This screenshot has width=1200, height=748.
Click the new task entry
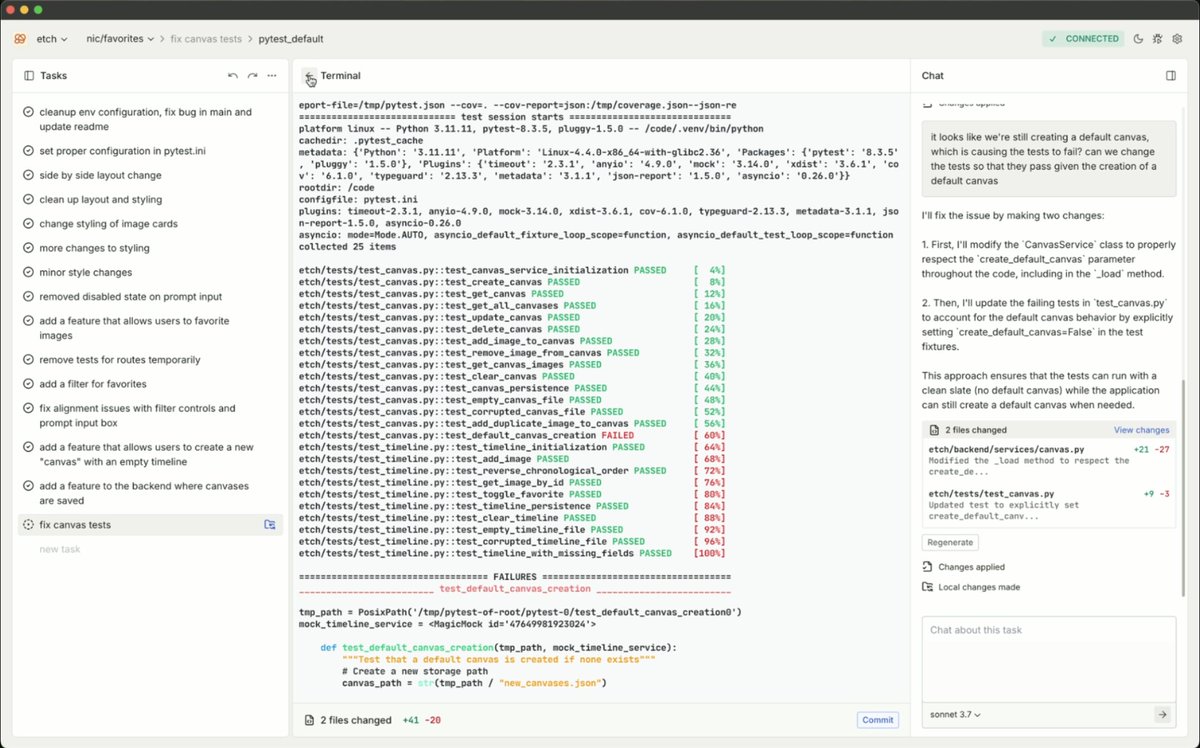click(x=60, y=549)
